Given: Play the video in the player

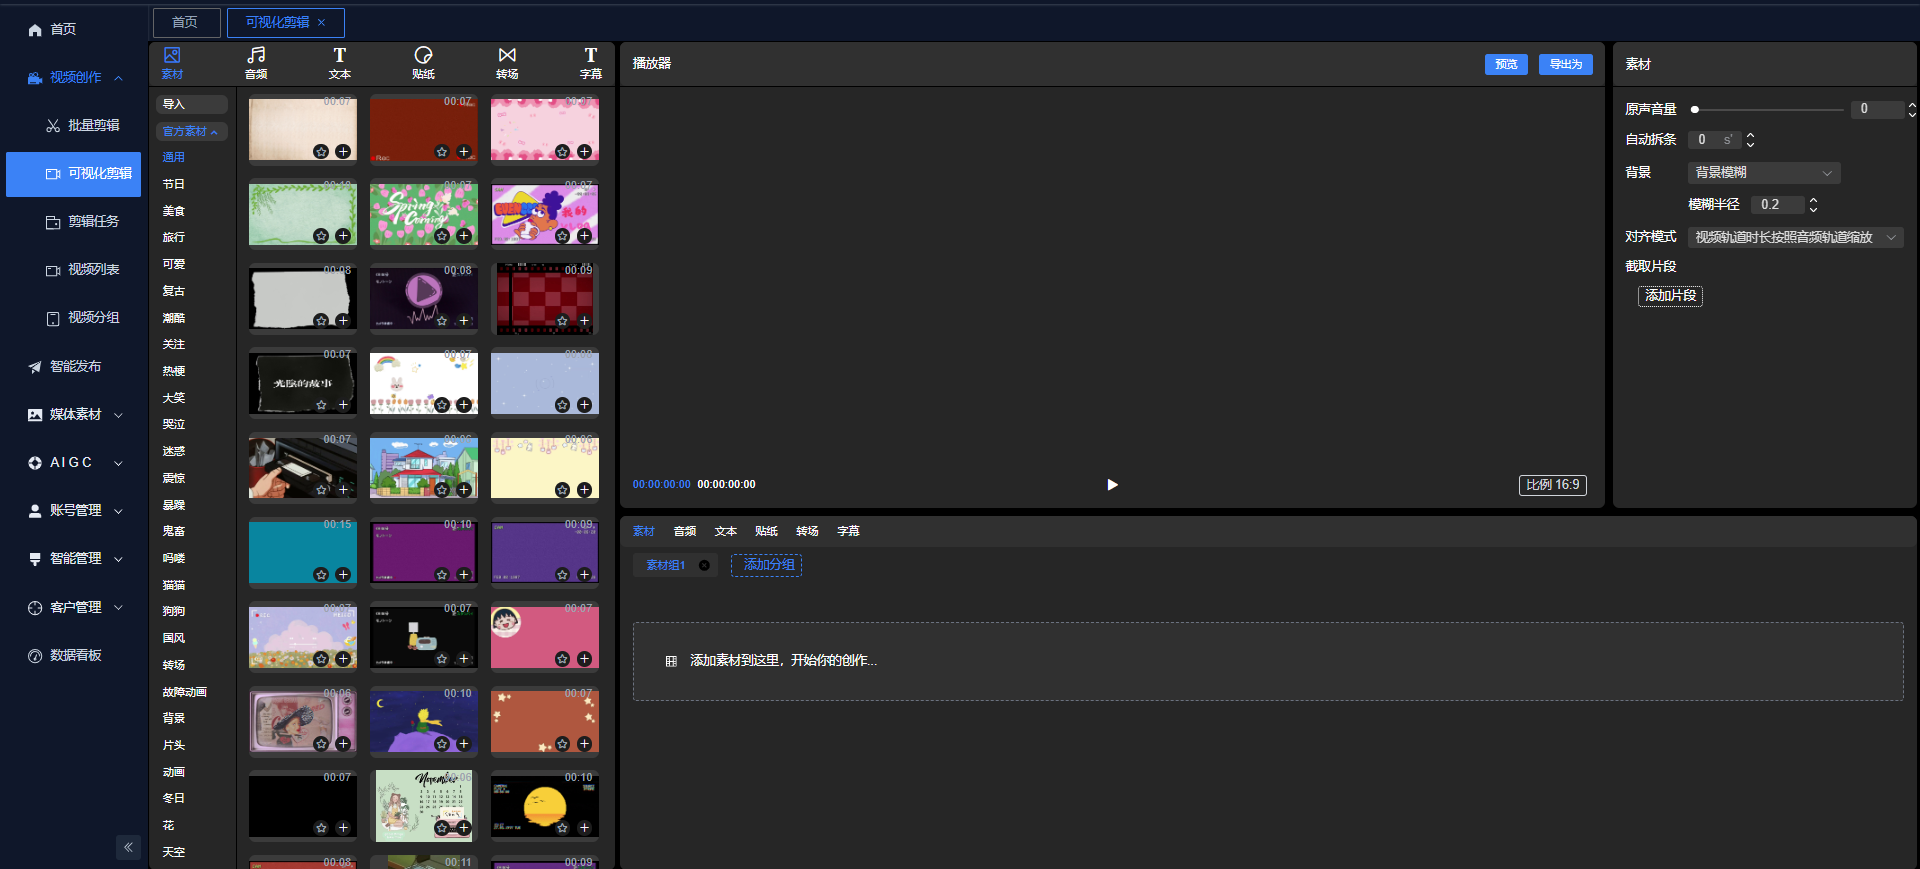Looking at the screenshot, I should coord(1112,485).
